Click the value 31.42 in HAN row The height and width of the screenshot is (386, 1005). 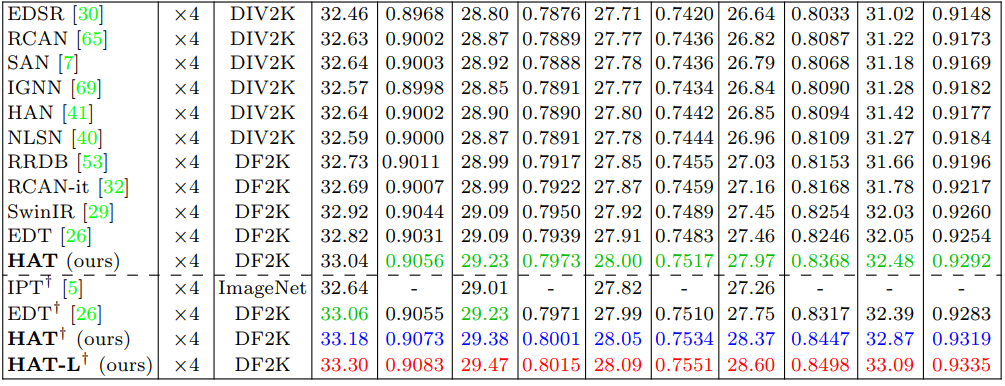890,113
